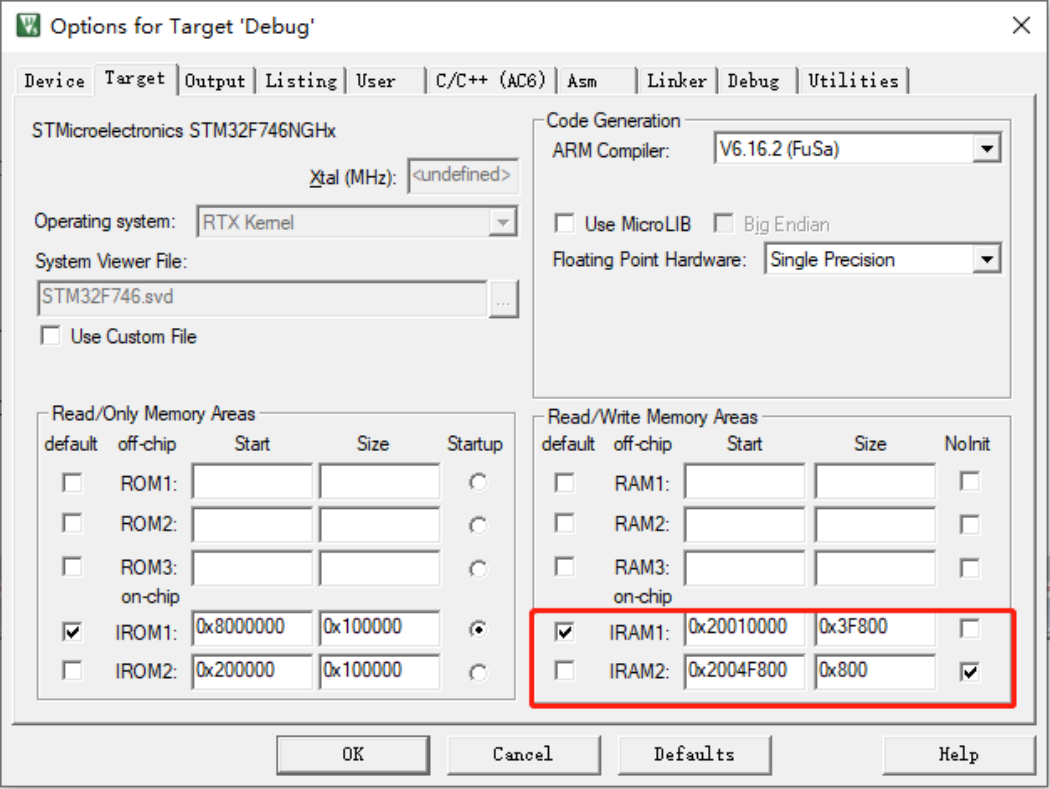The height and width of the screenshot is (789, 1050).
Task: Switch to the Linker tab
Action: (x=676, y=81)
